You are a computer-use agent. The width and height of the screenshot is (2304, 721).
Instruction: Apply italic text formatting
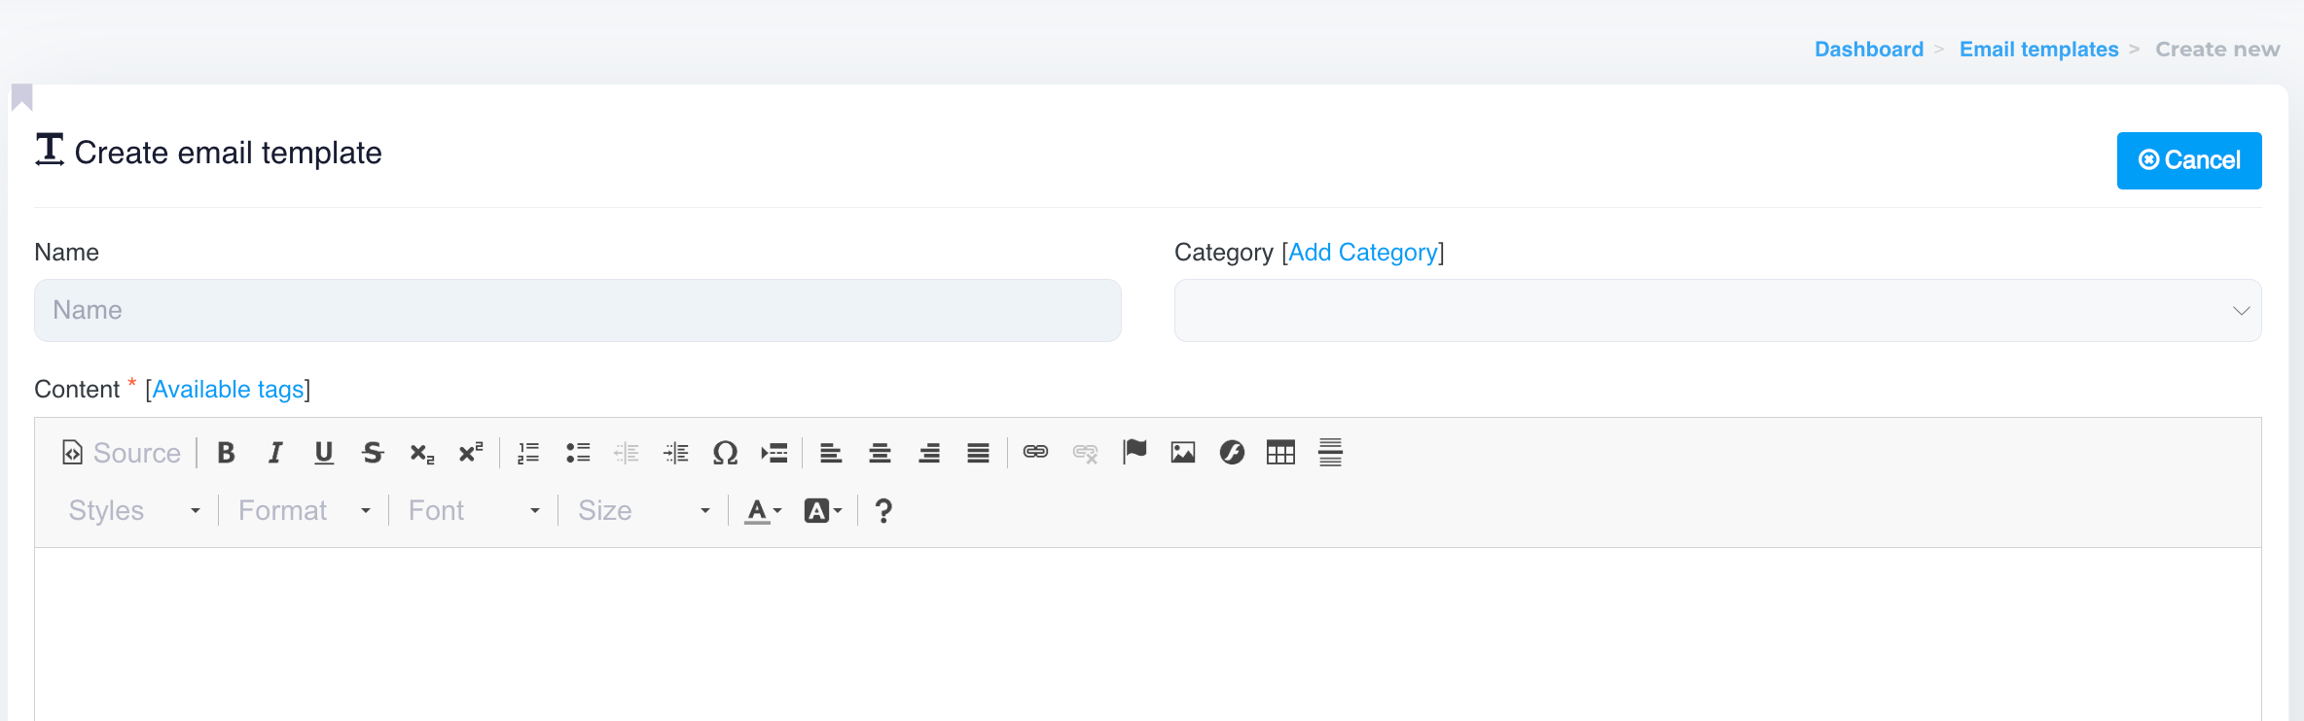(x=275, y=453)
